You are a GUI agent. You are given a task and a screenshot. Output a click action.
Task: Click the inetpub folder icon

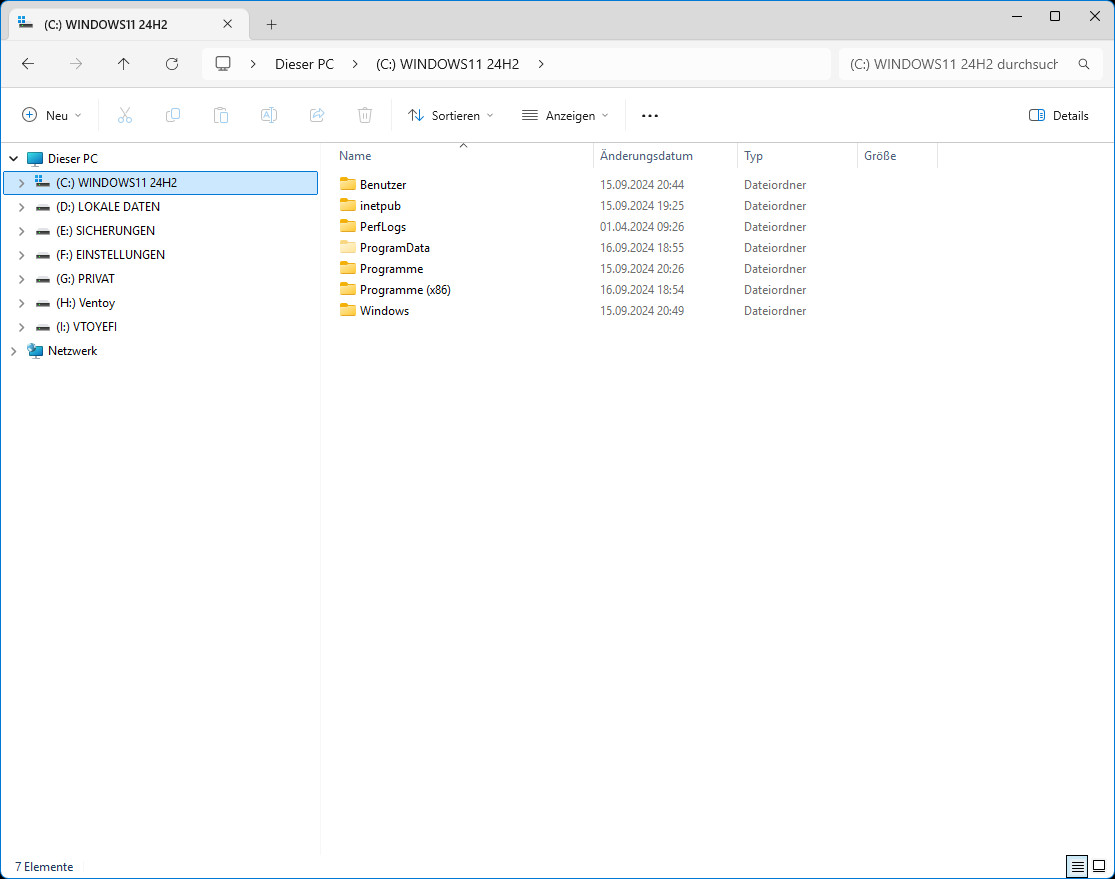(348, 206)
